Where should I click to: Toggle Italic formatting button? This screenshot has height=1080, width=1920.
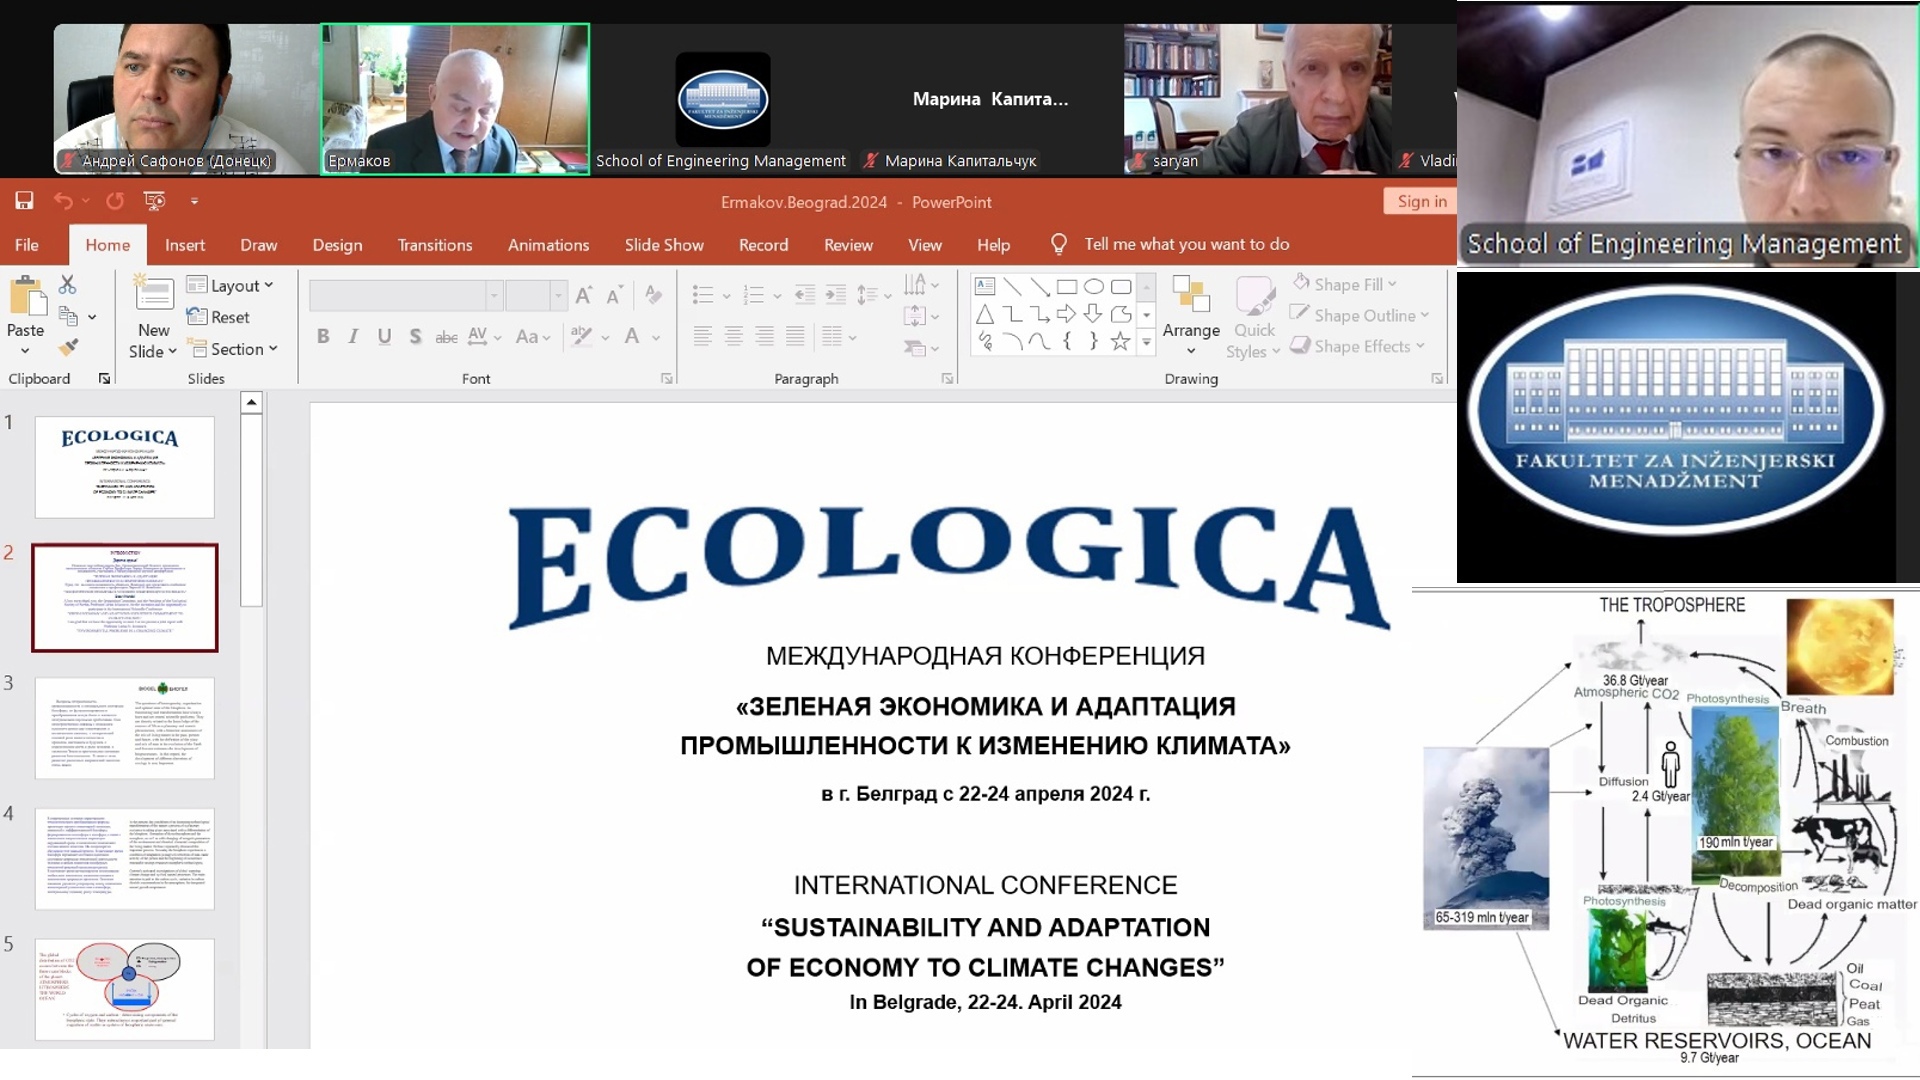353,337
